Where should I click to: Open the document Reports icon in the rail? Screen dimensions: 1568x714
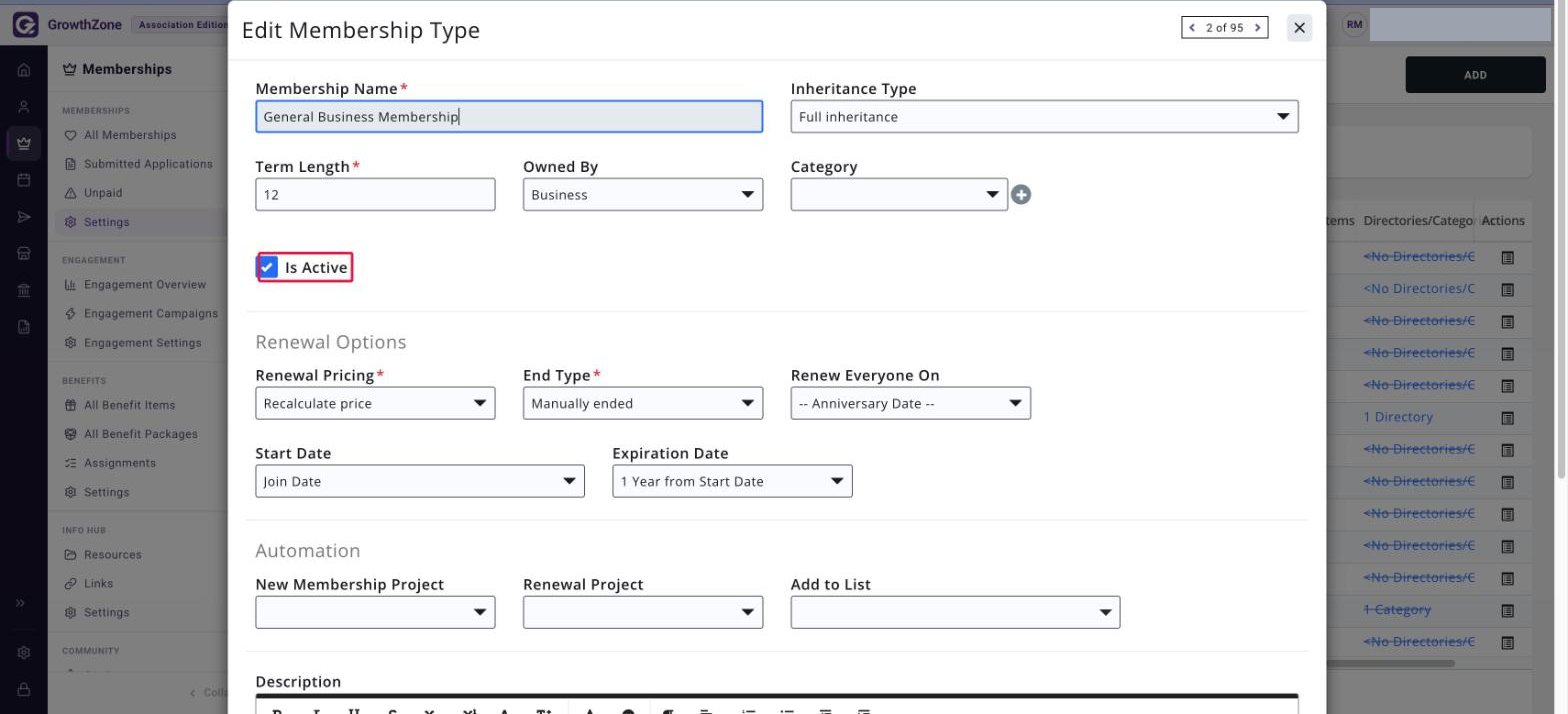tap(24, 326)
